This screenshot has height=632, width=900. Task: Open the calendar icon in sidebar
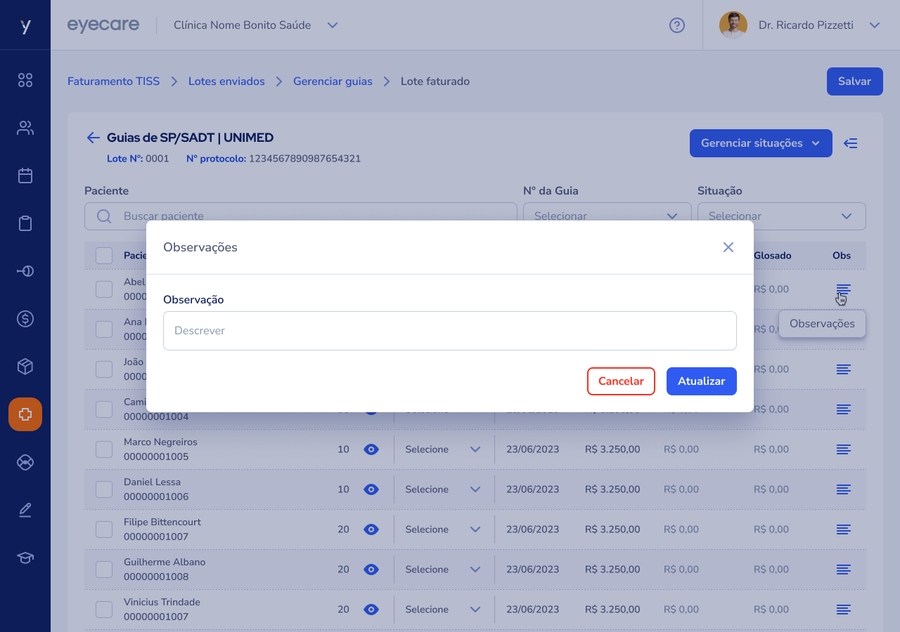pos(25,176)
